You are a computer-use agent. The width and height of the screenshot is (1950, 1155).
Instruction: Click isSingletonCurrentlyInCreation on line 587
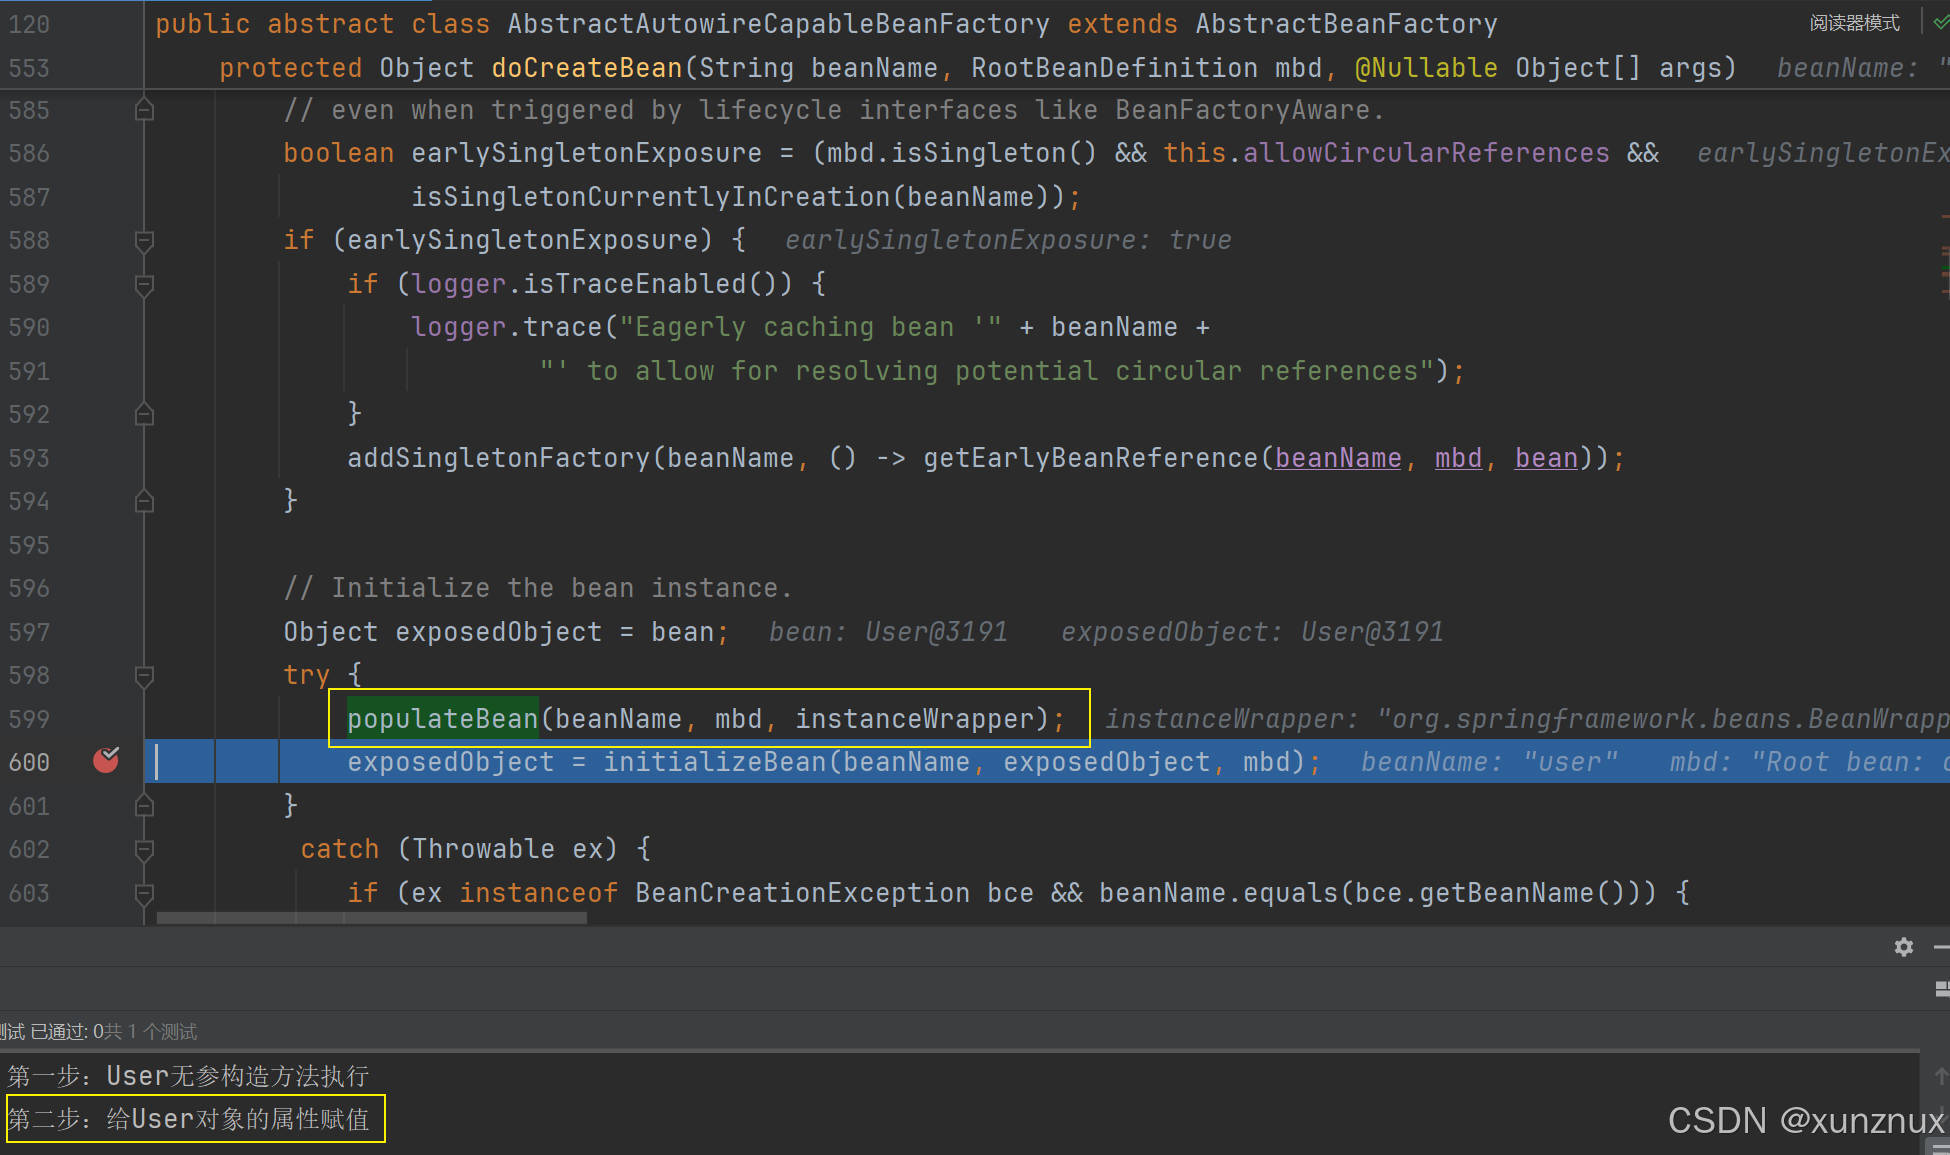650,197
